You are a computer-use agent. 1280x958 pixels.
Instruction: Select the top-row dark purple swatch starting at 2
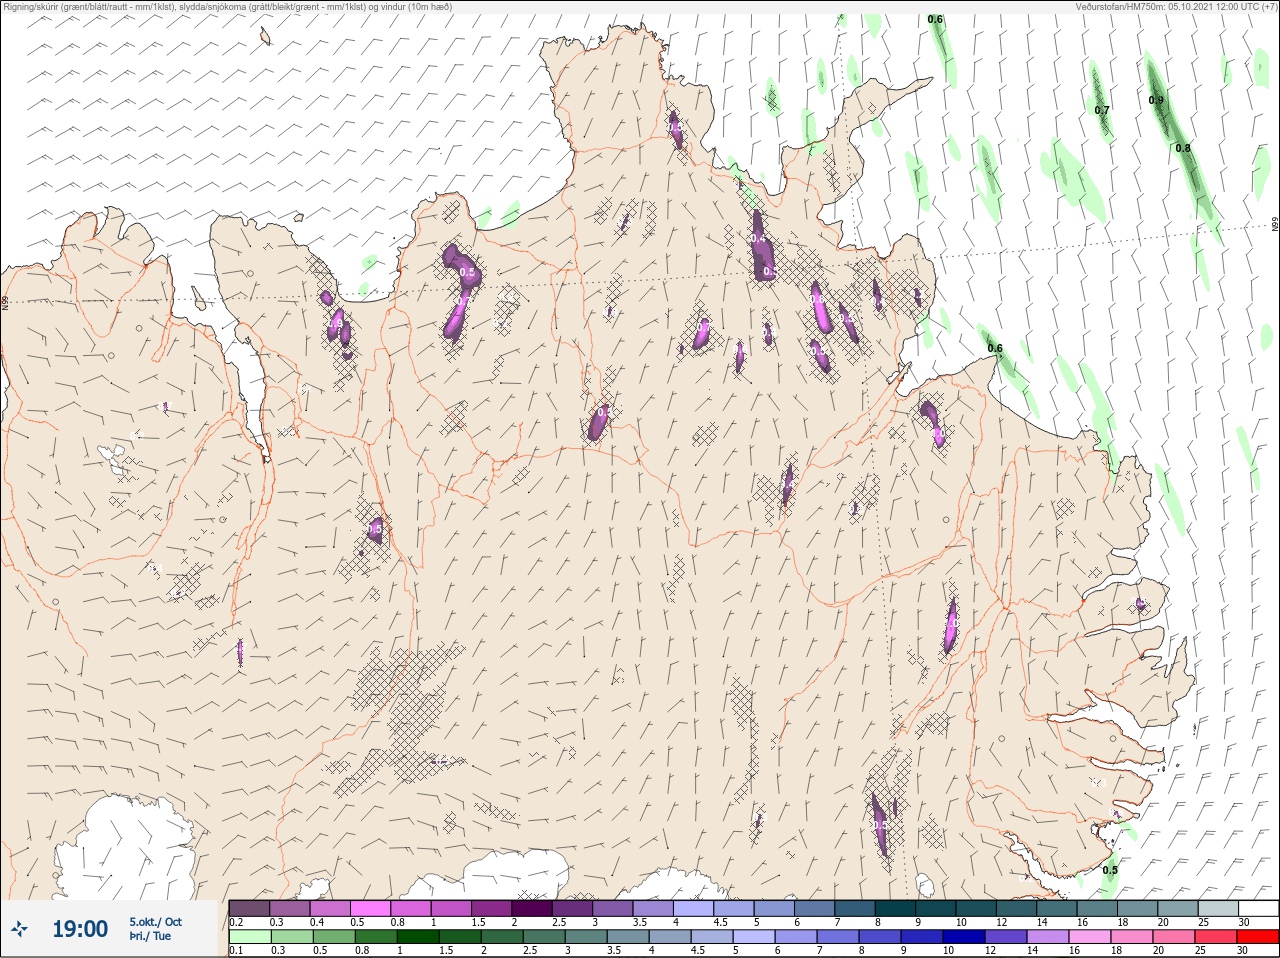pyautogui.click(x=532, y=908)
